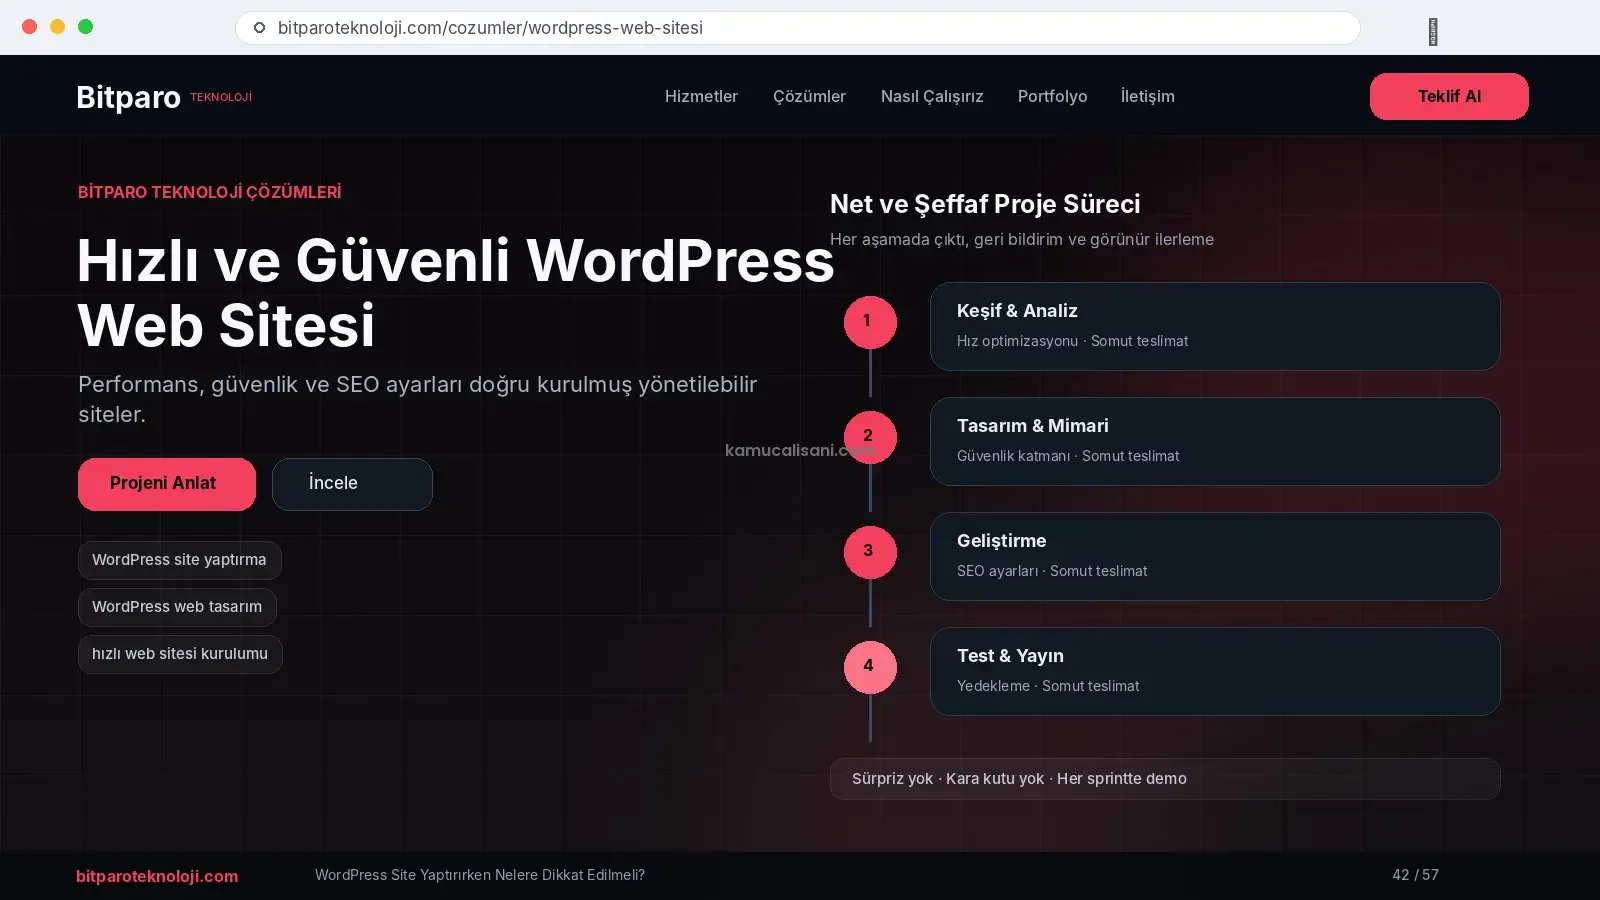Click the browser extension icon at top right
This screenshot has width=1600, height=900.
click(1433, 31)
